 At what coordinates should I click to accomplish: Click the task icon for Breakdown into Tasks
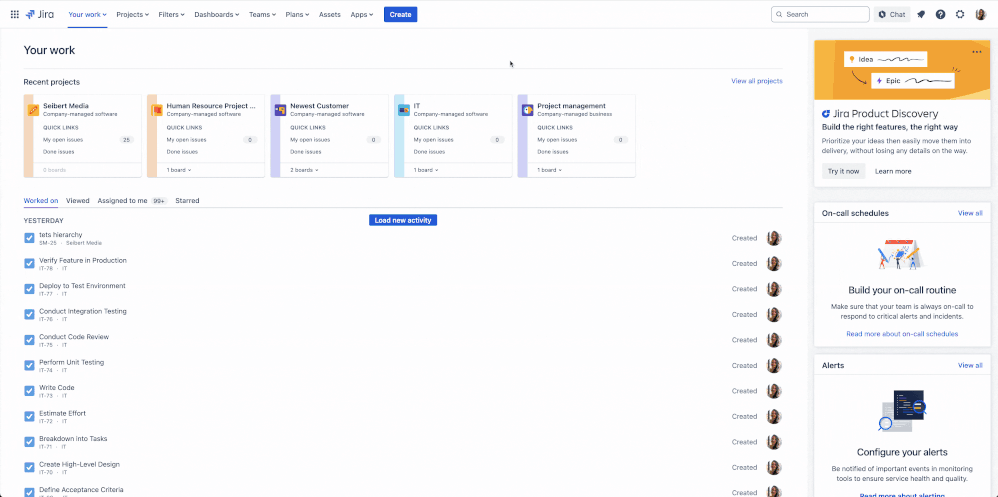pos(29,442)
